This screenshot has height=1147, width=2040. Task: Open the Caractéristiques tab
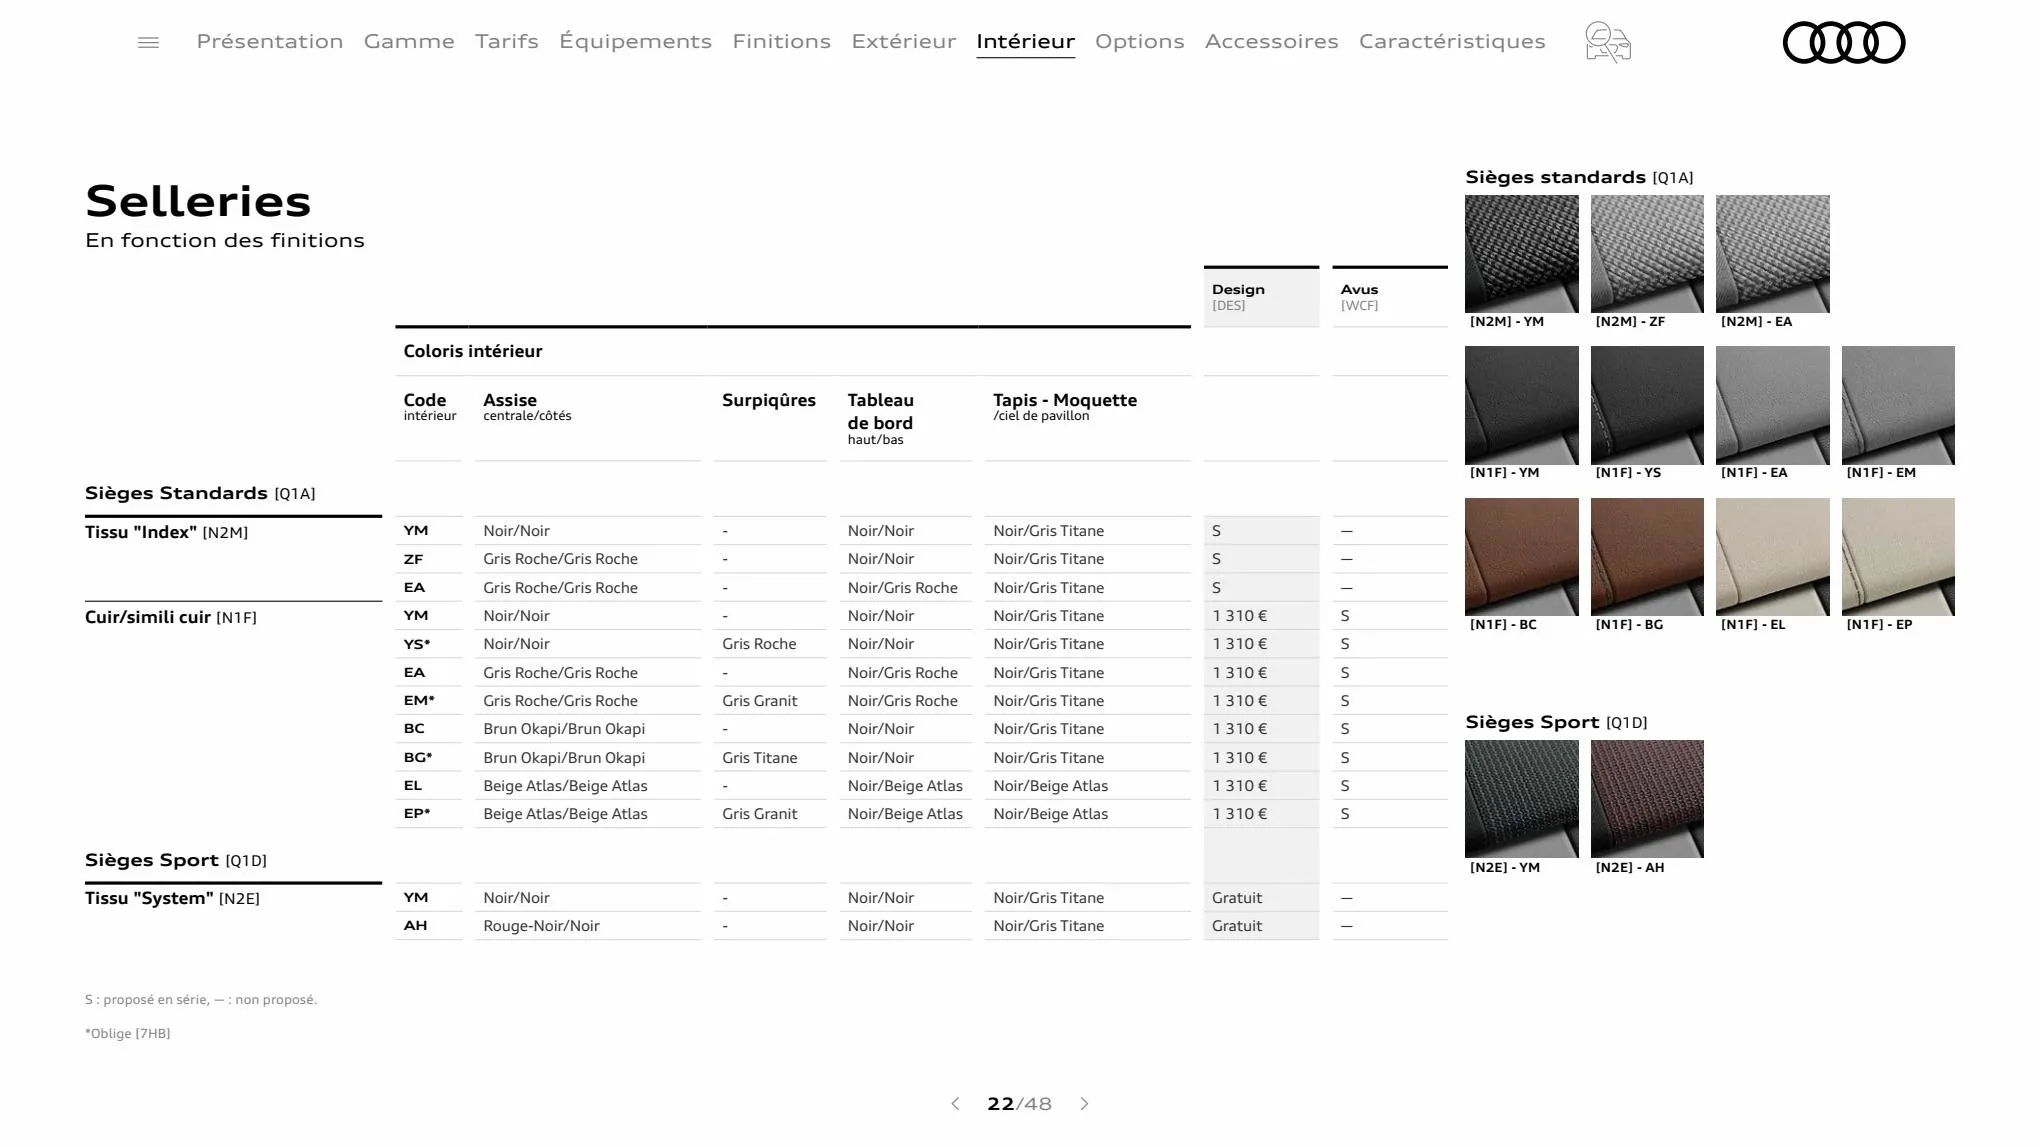click(1452, 41)
